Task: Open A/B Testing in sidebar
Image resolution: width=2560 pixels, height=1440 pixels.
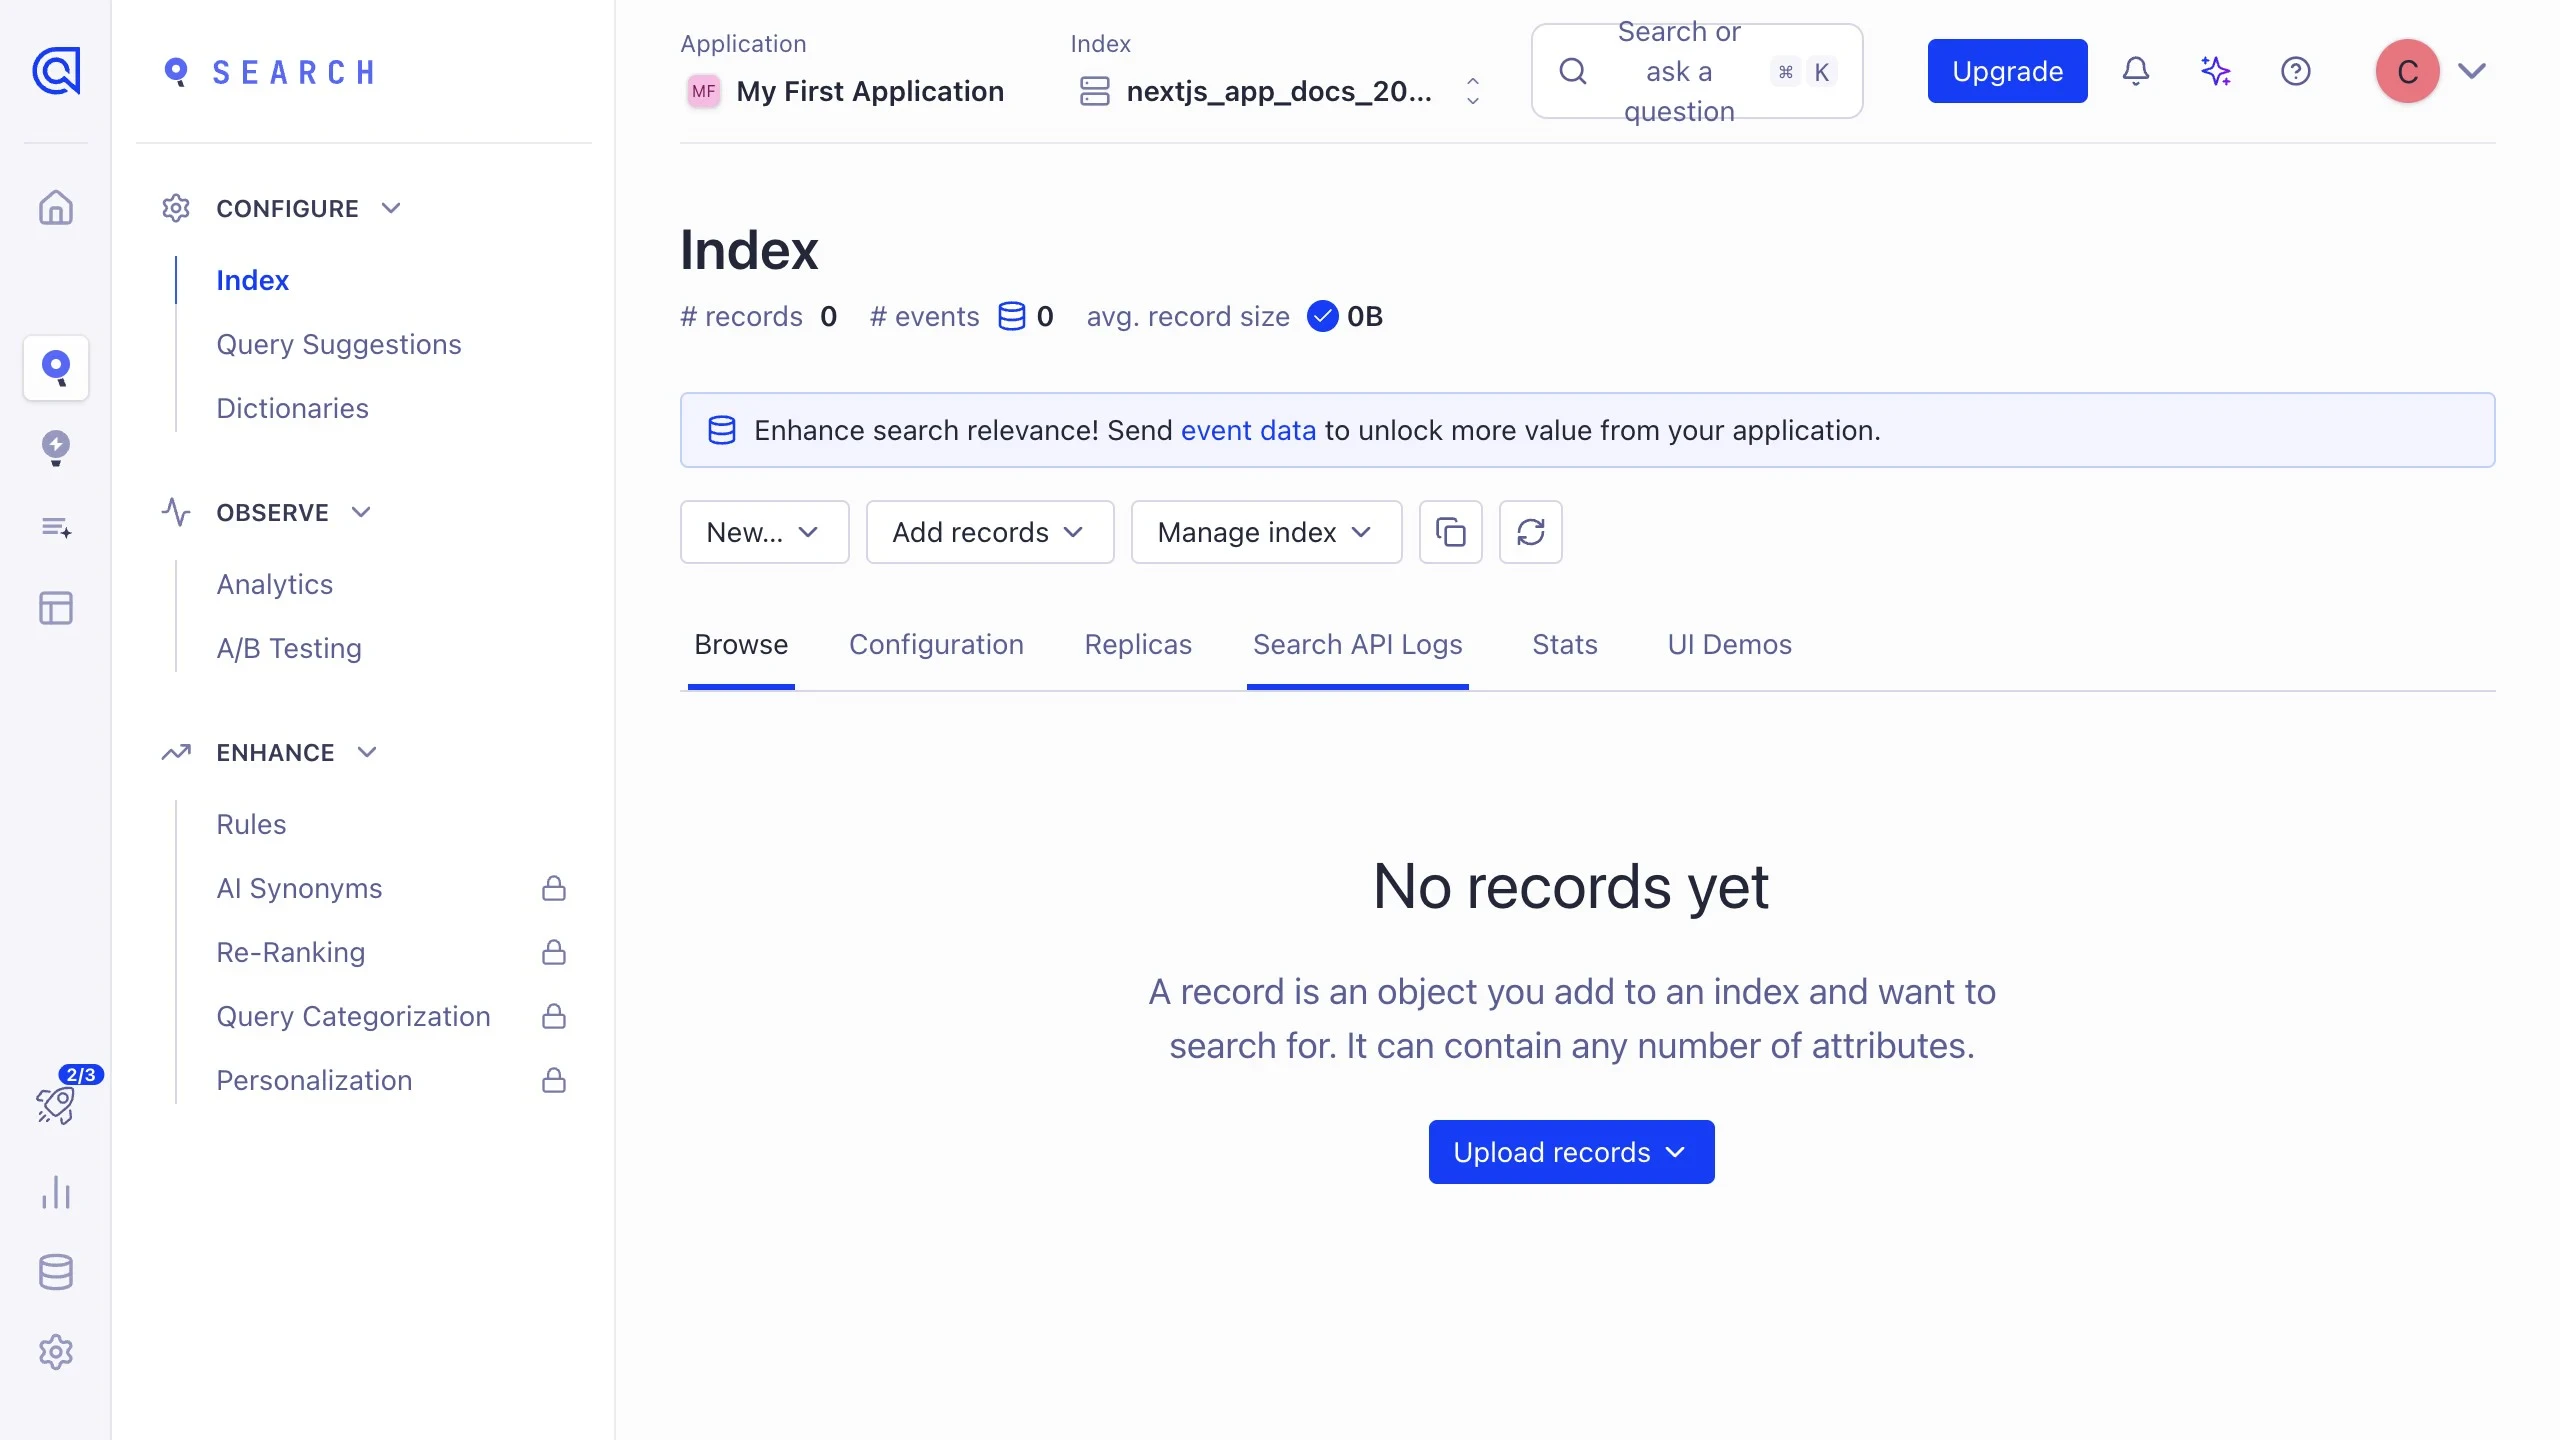Action: 289,648
